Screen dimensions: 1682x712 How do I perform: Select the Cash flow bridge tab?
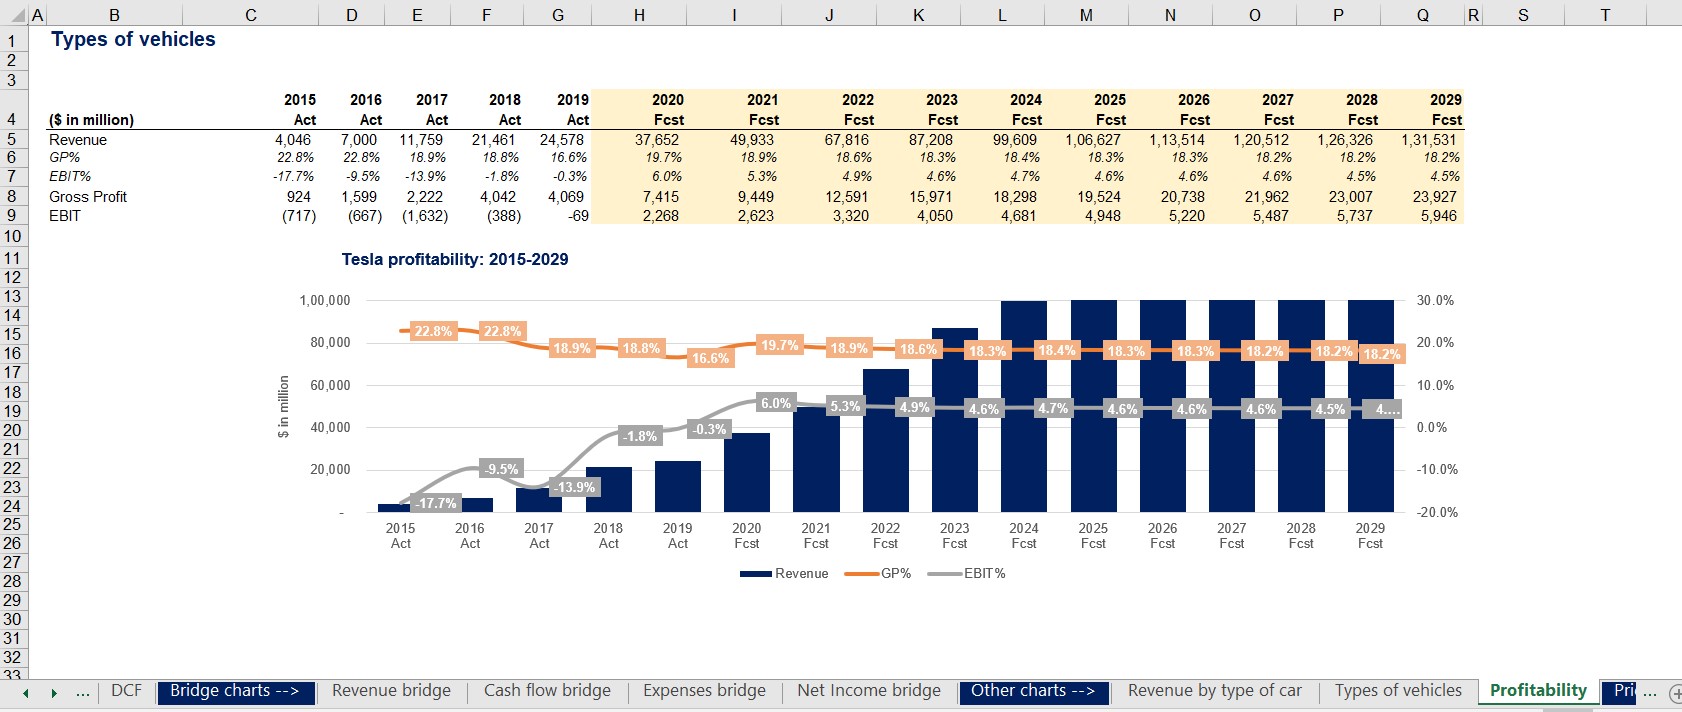coord(547,691)
